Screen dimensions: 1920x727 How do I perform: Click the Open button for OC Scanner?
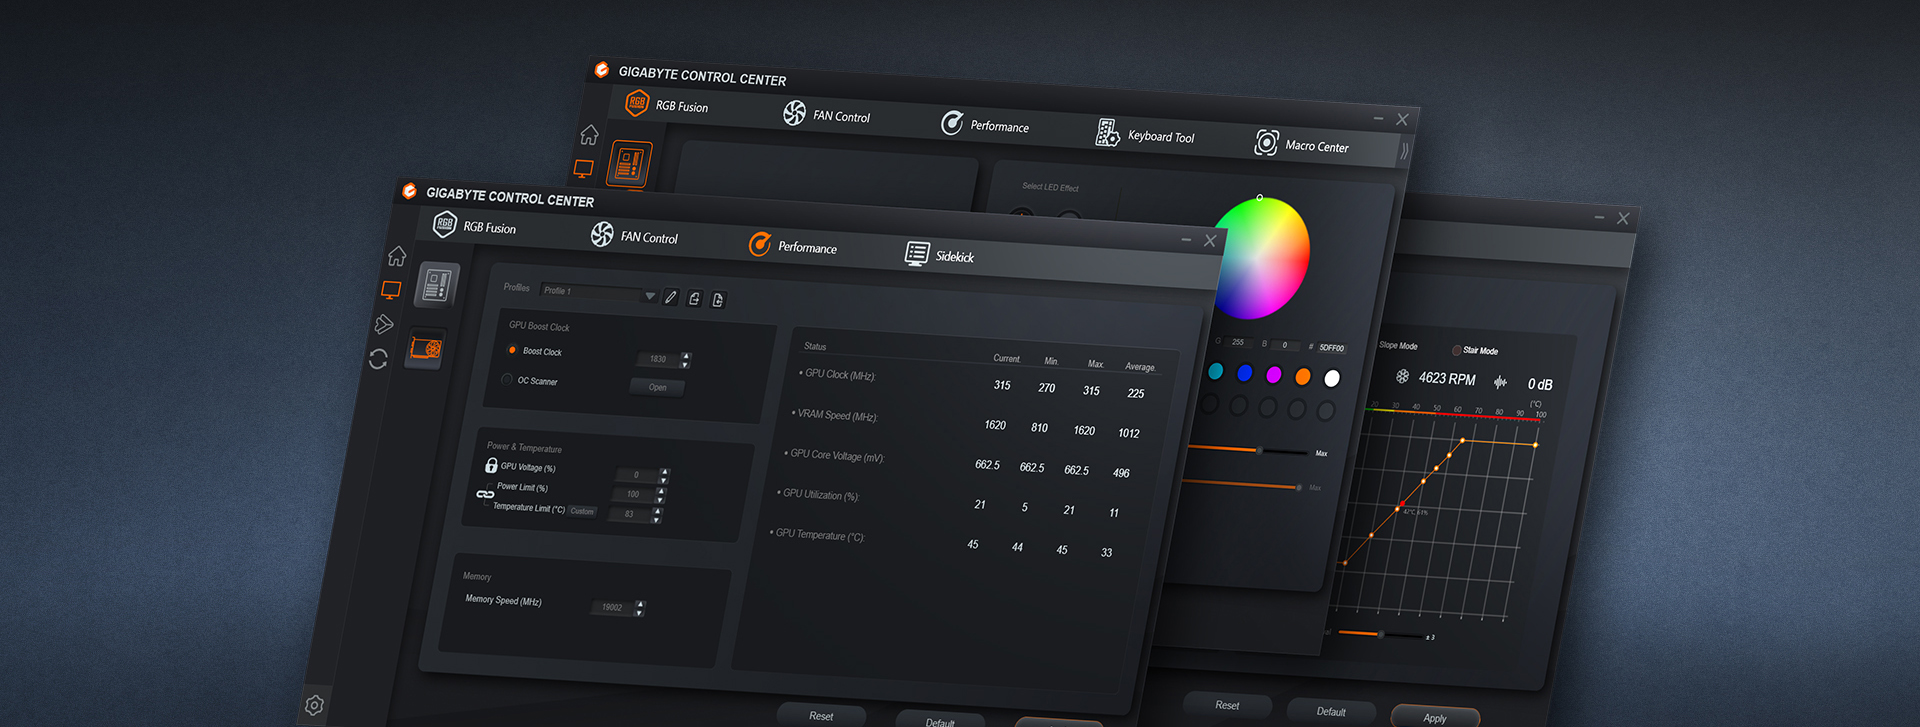point(657,387)
